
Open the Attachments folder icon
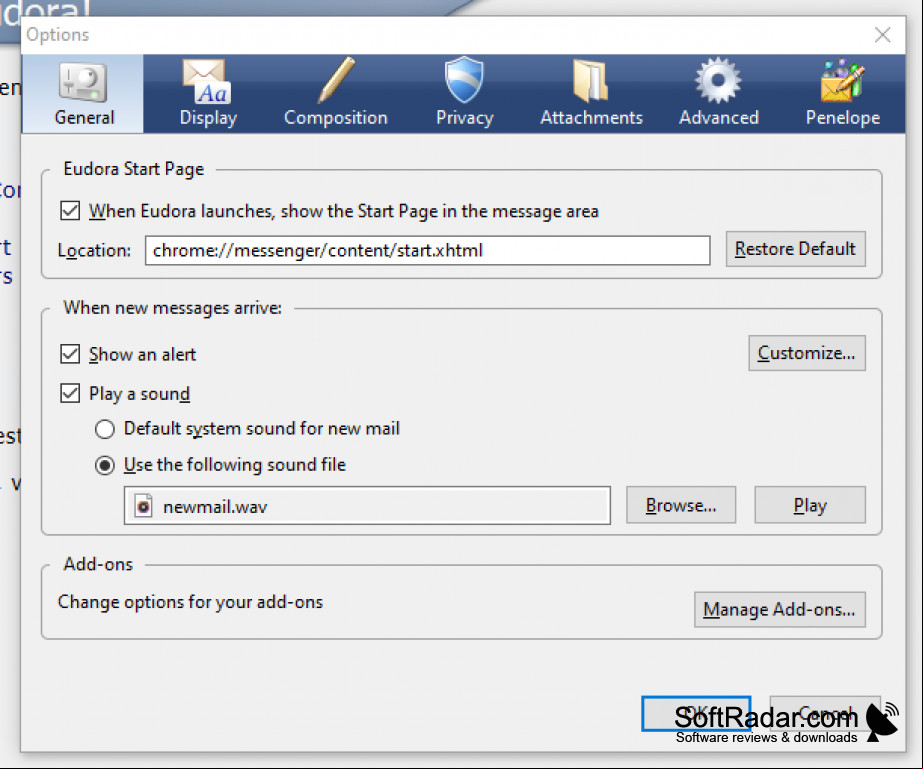591,81
